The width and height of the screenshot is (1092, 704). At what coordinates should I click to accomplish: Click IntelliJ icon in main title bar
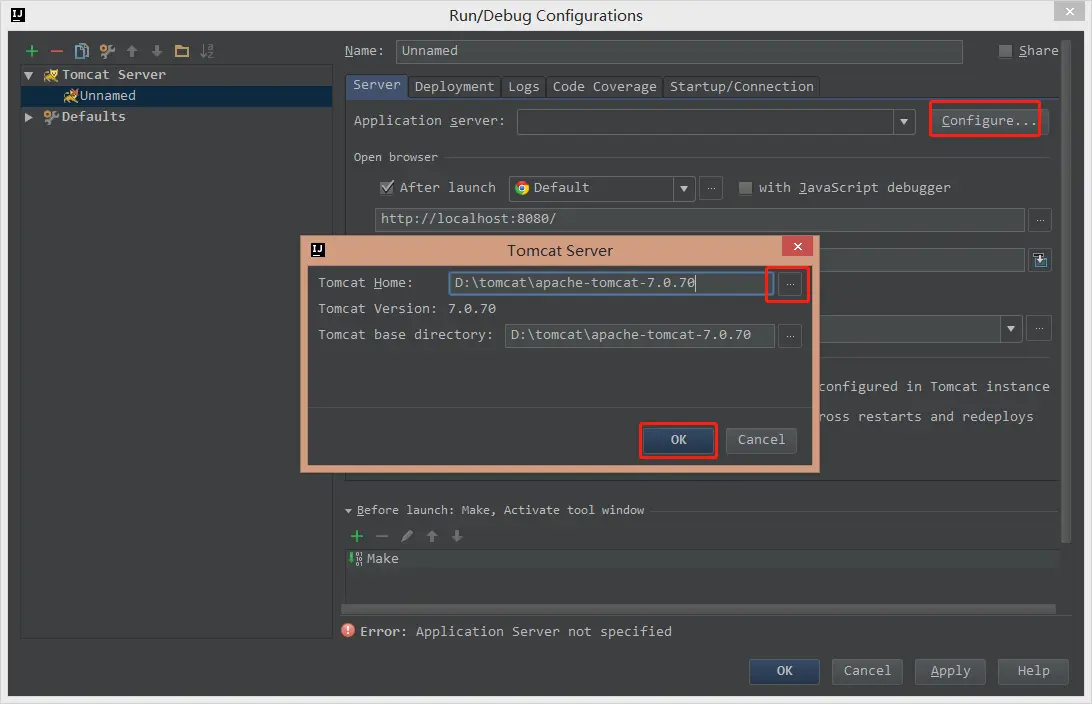click(18, 15)
